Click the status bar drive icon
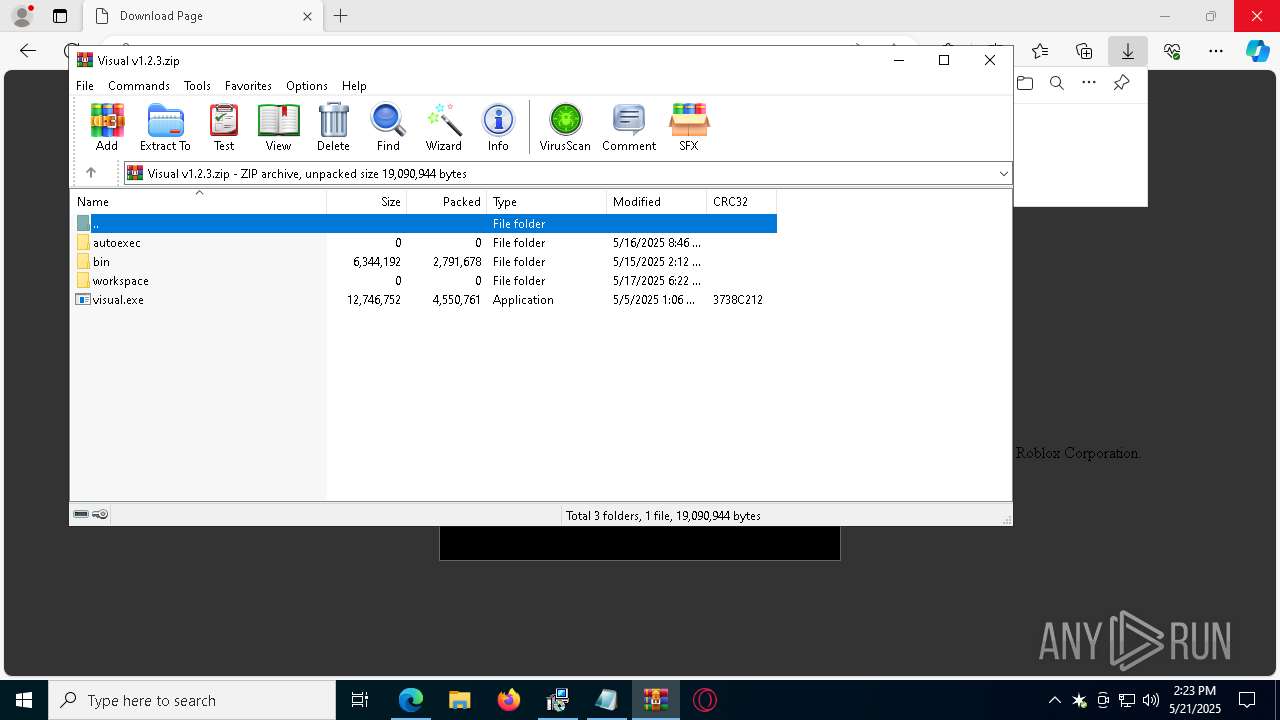Image resolution: width=1280 pixels, height=720 pixels. tap(81, 514)
